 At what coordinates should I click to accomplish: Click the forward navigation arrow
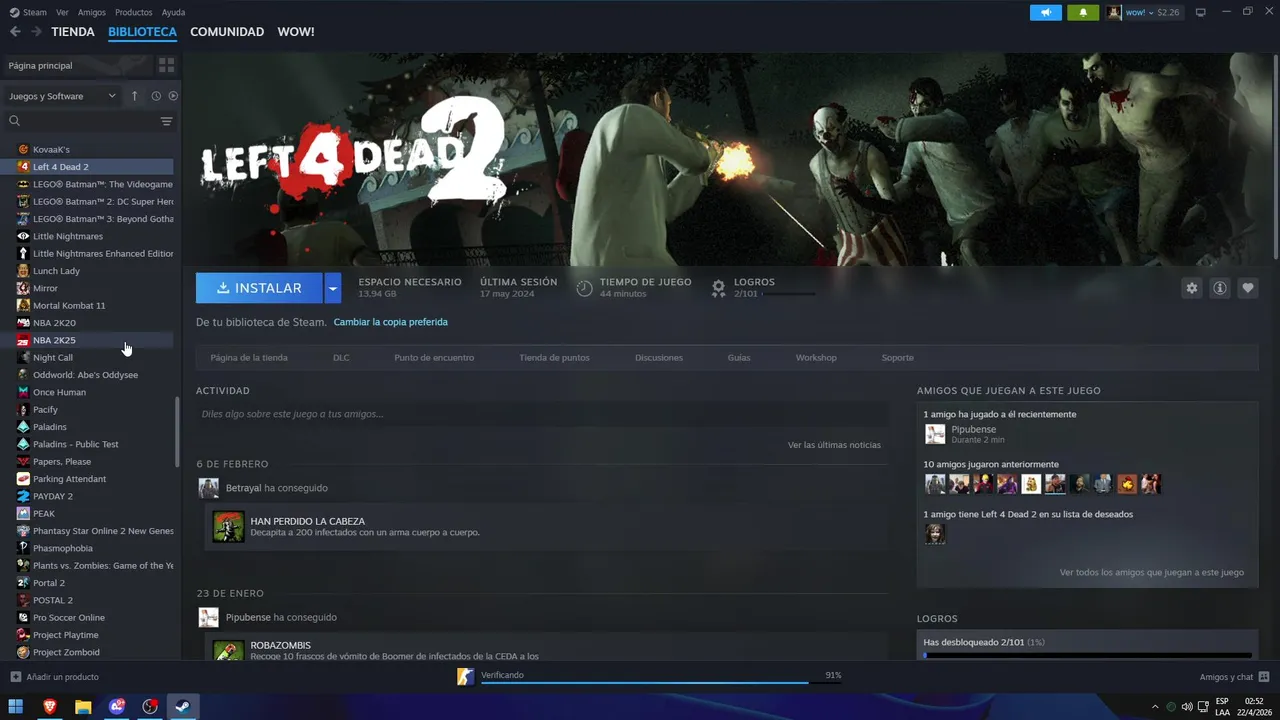click(x=36, y=32)
